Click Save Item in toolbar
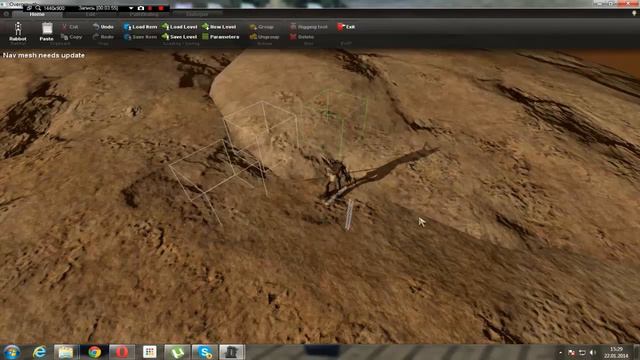The image size is (640, 360). click(x=140, y=37)
